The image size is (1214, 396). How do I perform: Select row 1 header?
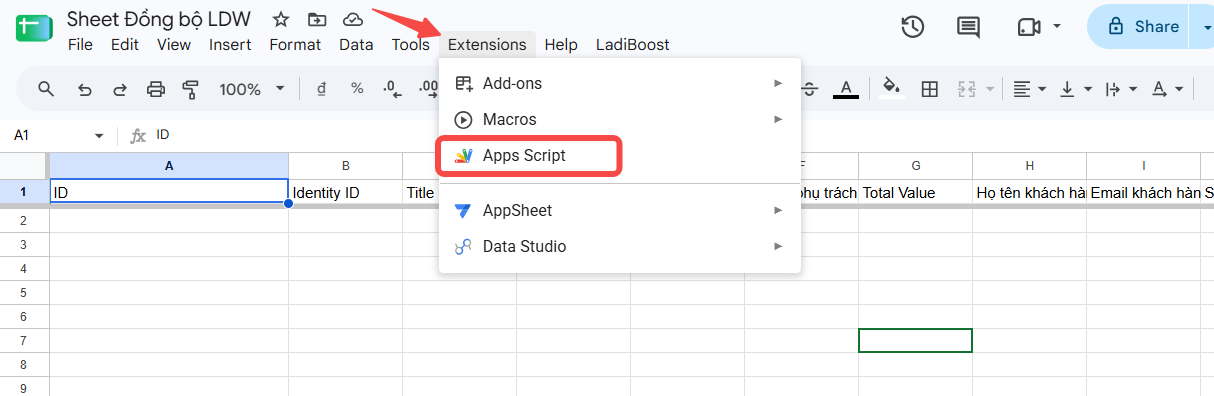(24, 192)
